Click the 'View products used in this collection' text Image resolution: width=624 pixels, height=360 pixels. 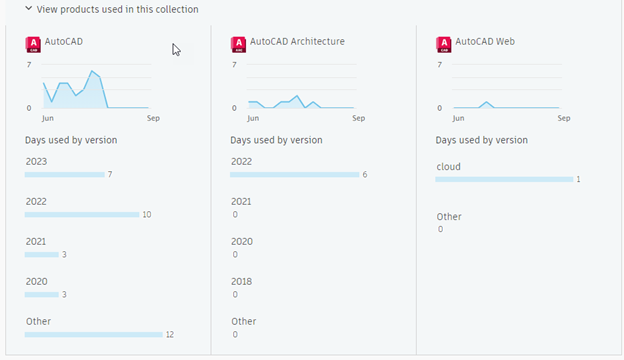pos(117,9)
